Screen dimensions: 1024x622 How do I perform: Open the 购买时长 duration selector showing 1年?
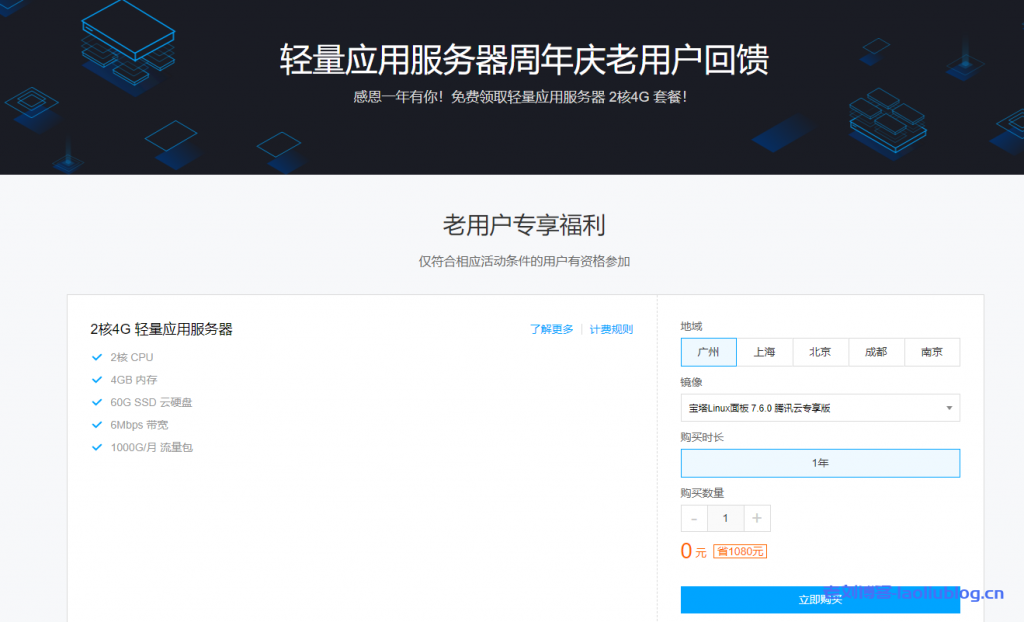820,463
